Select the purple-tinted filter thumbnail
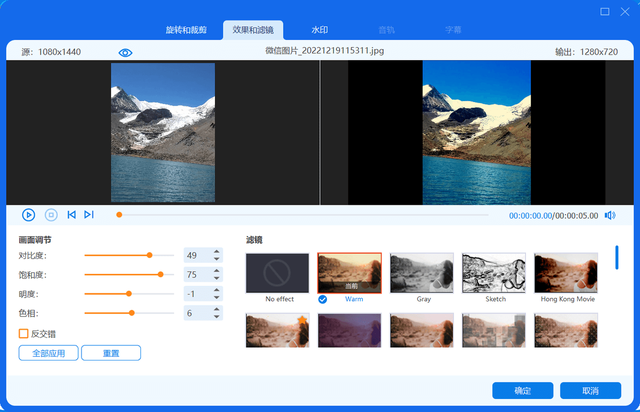 [349, 330]
